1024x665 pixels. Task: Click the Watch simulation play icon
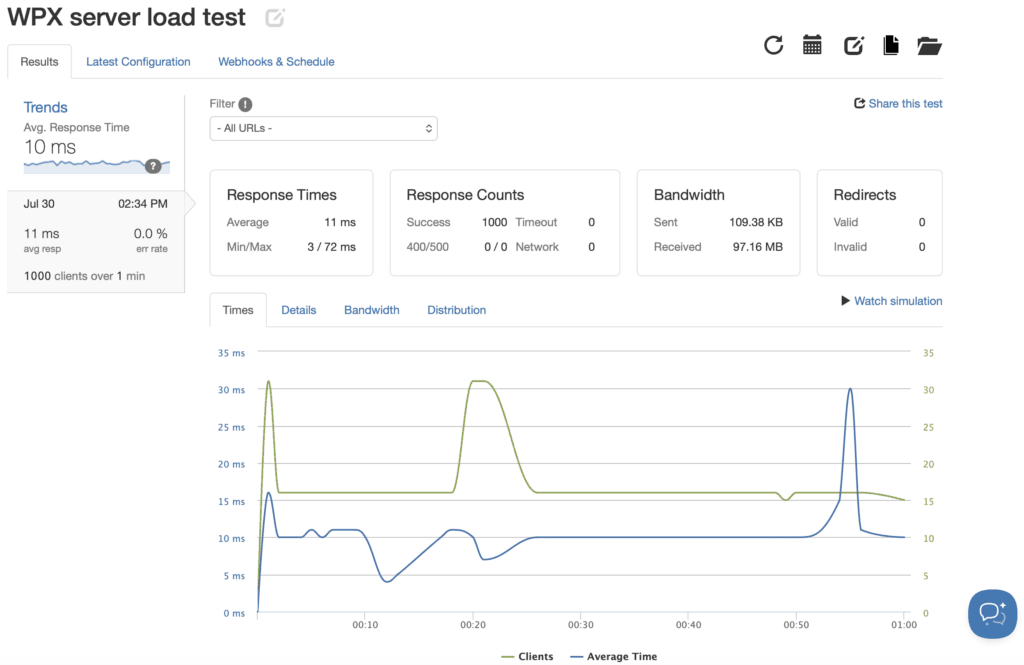coord(845,300)
